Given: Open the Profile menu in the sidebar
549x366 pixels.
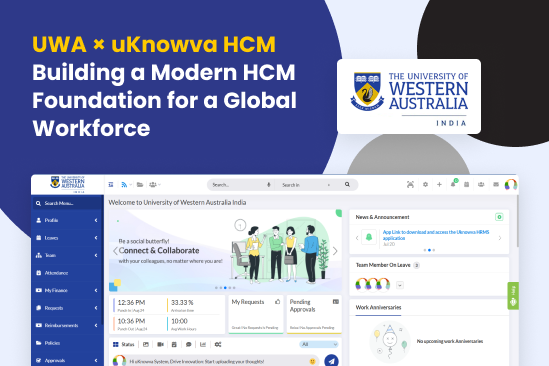Looking at the screenshot, I should click(67, 220).
